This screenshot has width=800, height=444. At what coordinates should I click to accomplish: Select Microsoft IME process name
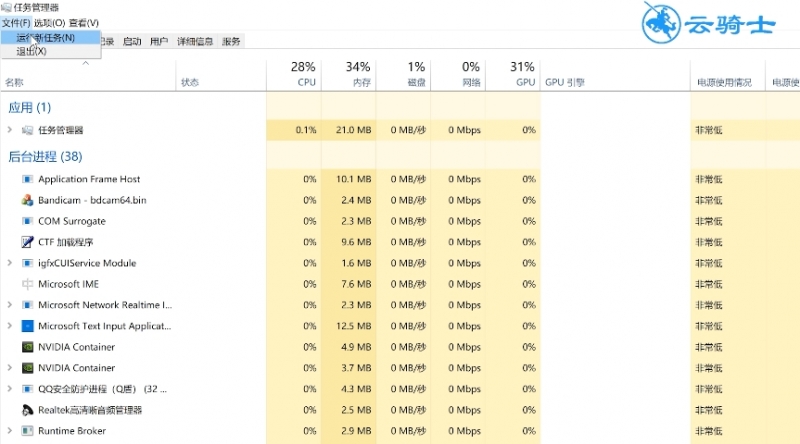(x=68, y=284)
